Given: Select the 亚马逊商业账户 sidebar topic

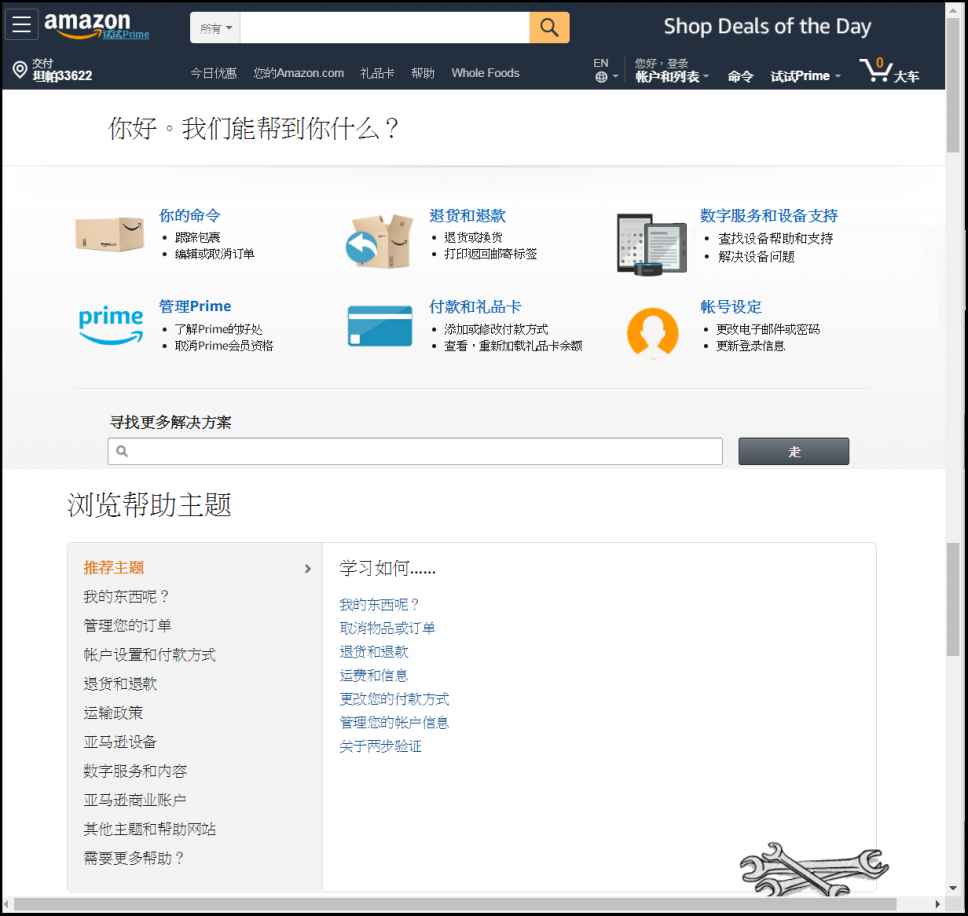Looking at the screenshot, I should point(135,799).
